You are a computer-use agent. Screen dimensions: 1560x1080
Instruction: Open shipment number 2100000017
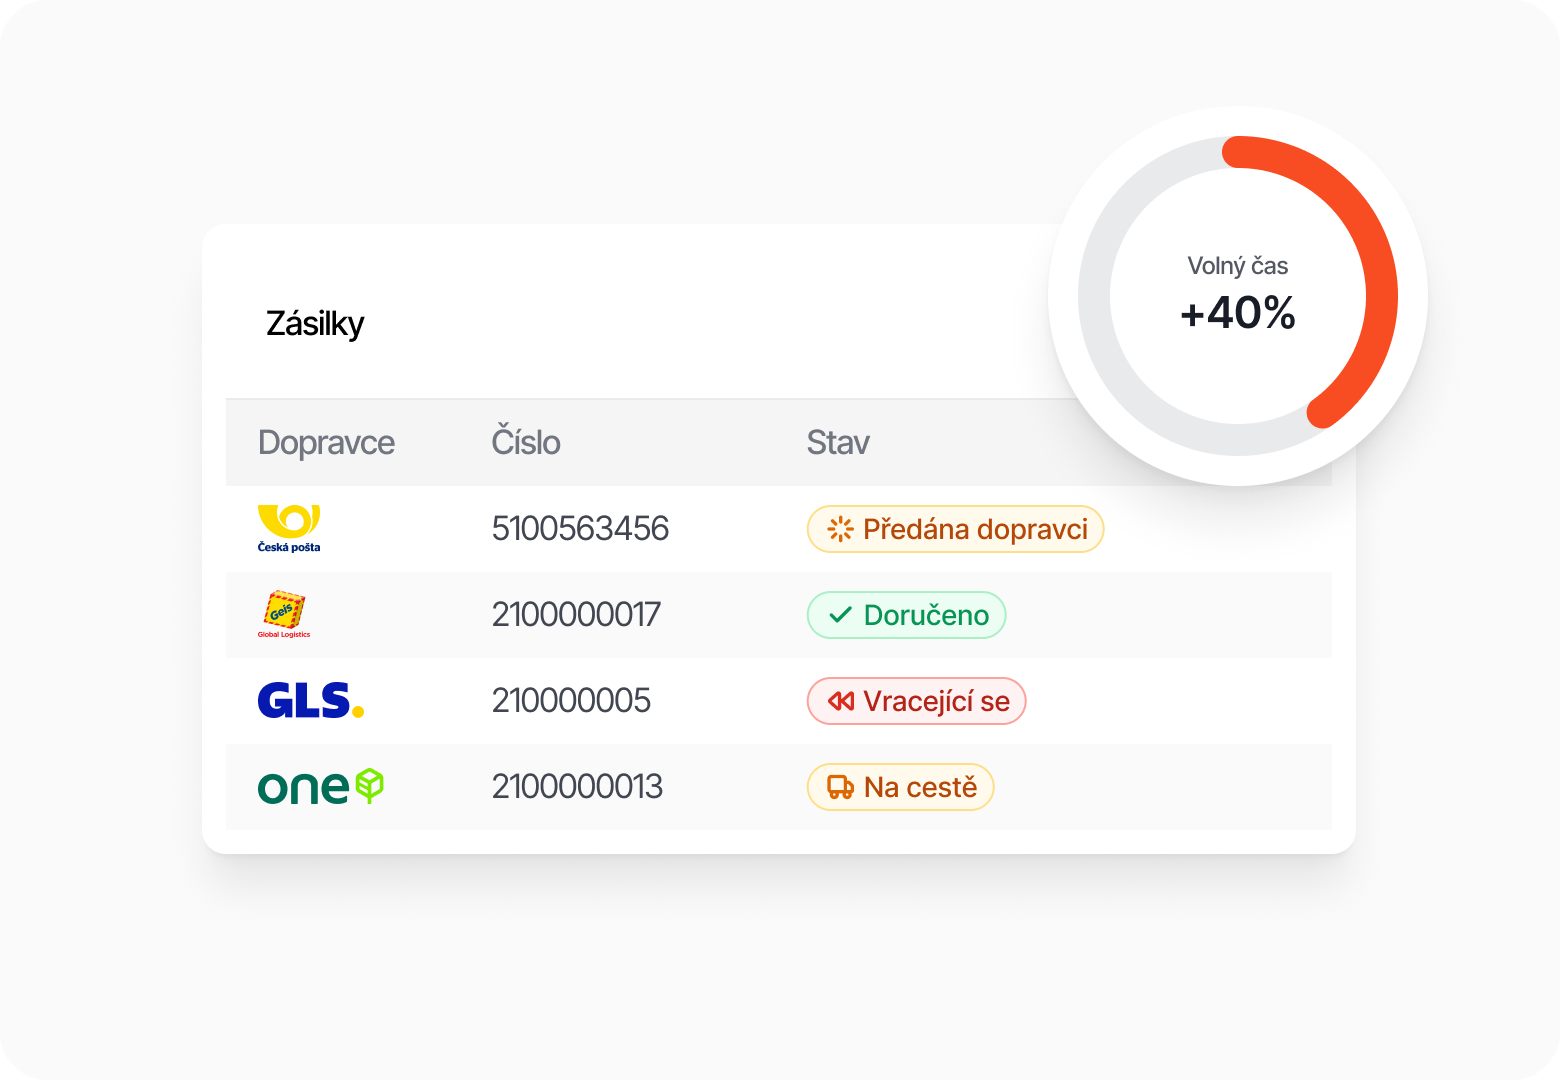coord(576,614)
